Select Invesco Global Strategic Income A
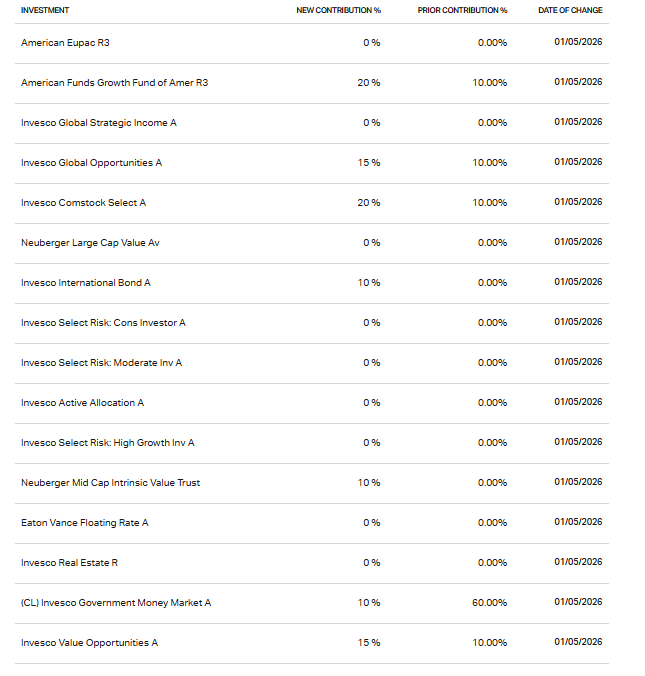The width and height of the screenshot is (645, 676). click(x=98, y=122)
